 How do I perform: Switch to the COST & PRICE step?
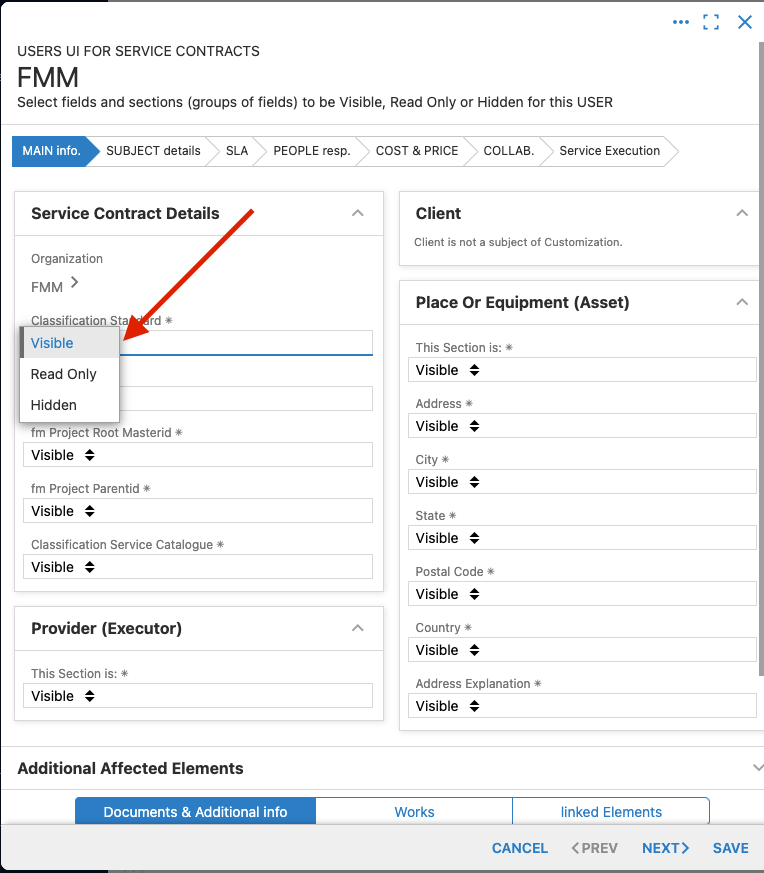[417, 151]
